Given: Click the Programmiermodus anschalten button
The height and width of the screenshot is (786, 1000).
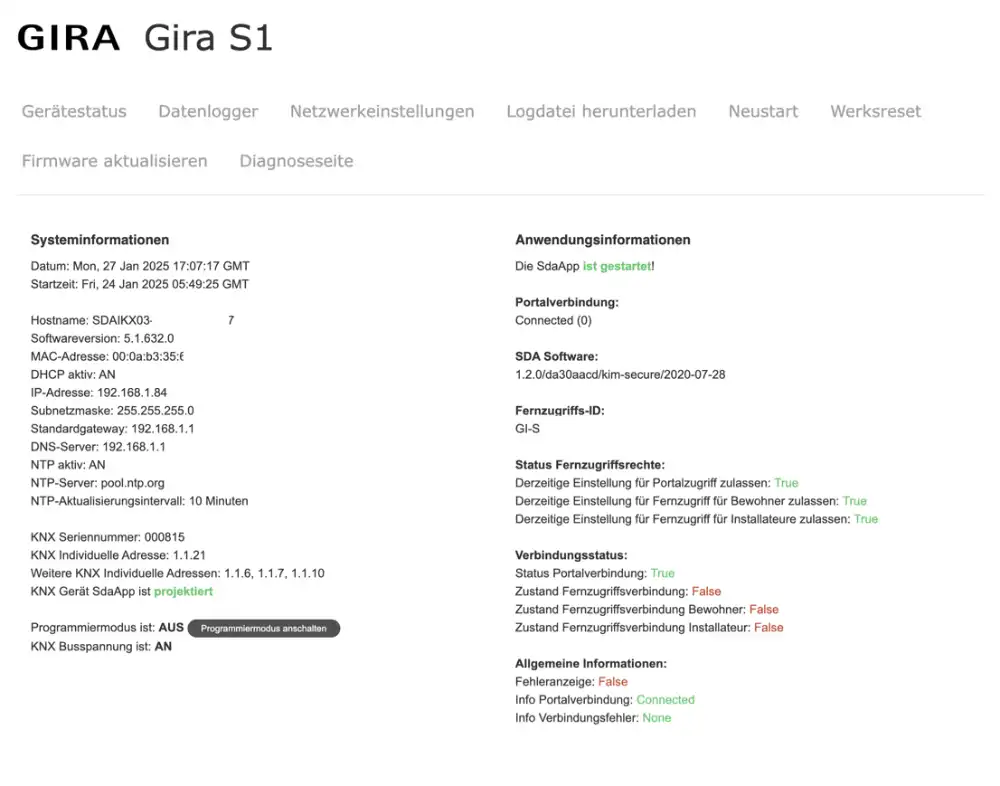Looking at the screenshot, I should (263, 628).
